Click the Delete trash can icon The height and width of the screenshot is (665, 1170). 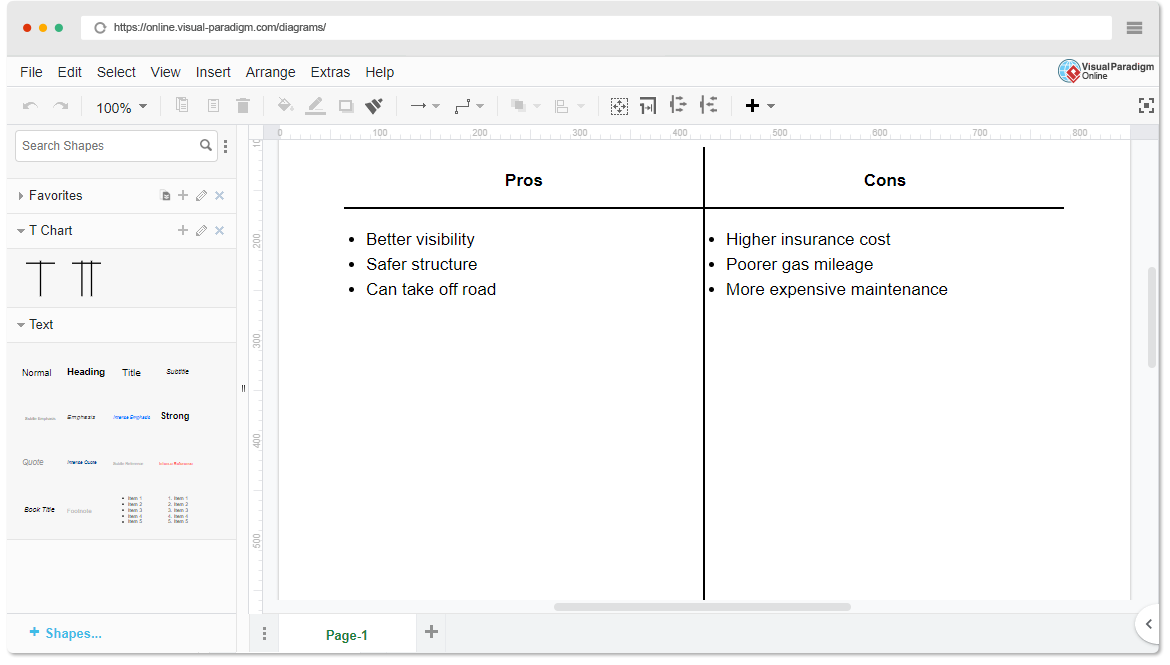point(243,105)
